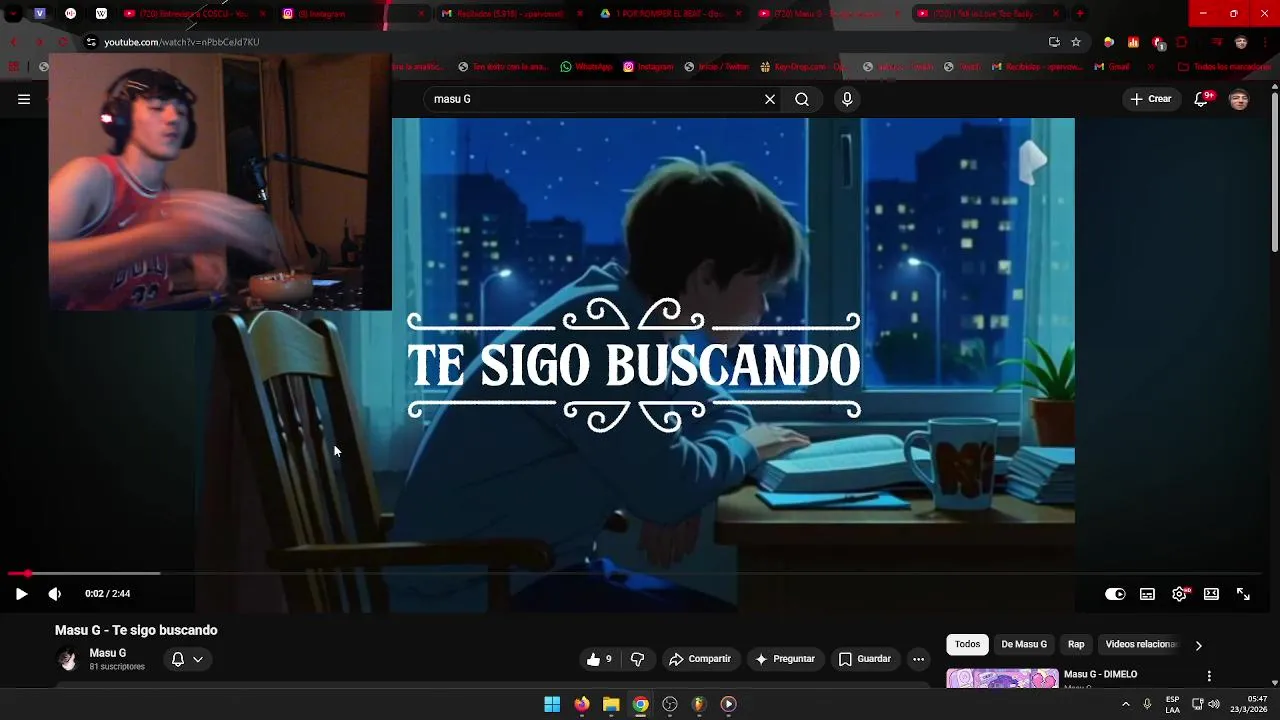1280x720 pixels.
Task: Open the account avatar menu in YouTube
Action: click(1239, 99)
